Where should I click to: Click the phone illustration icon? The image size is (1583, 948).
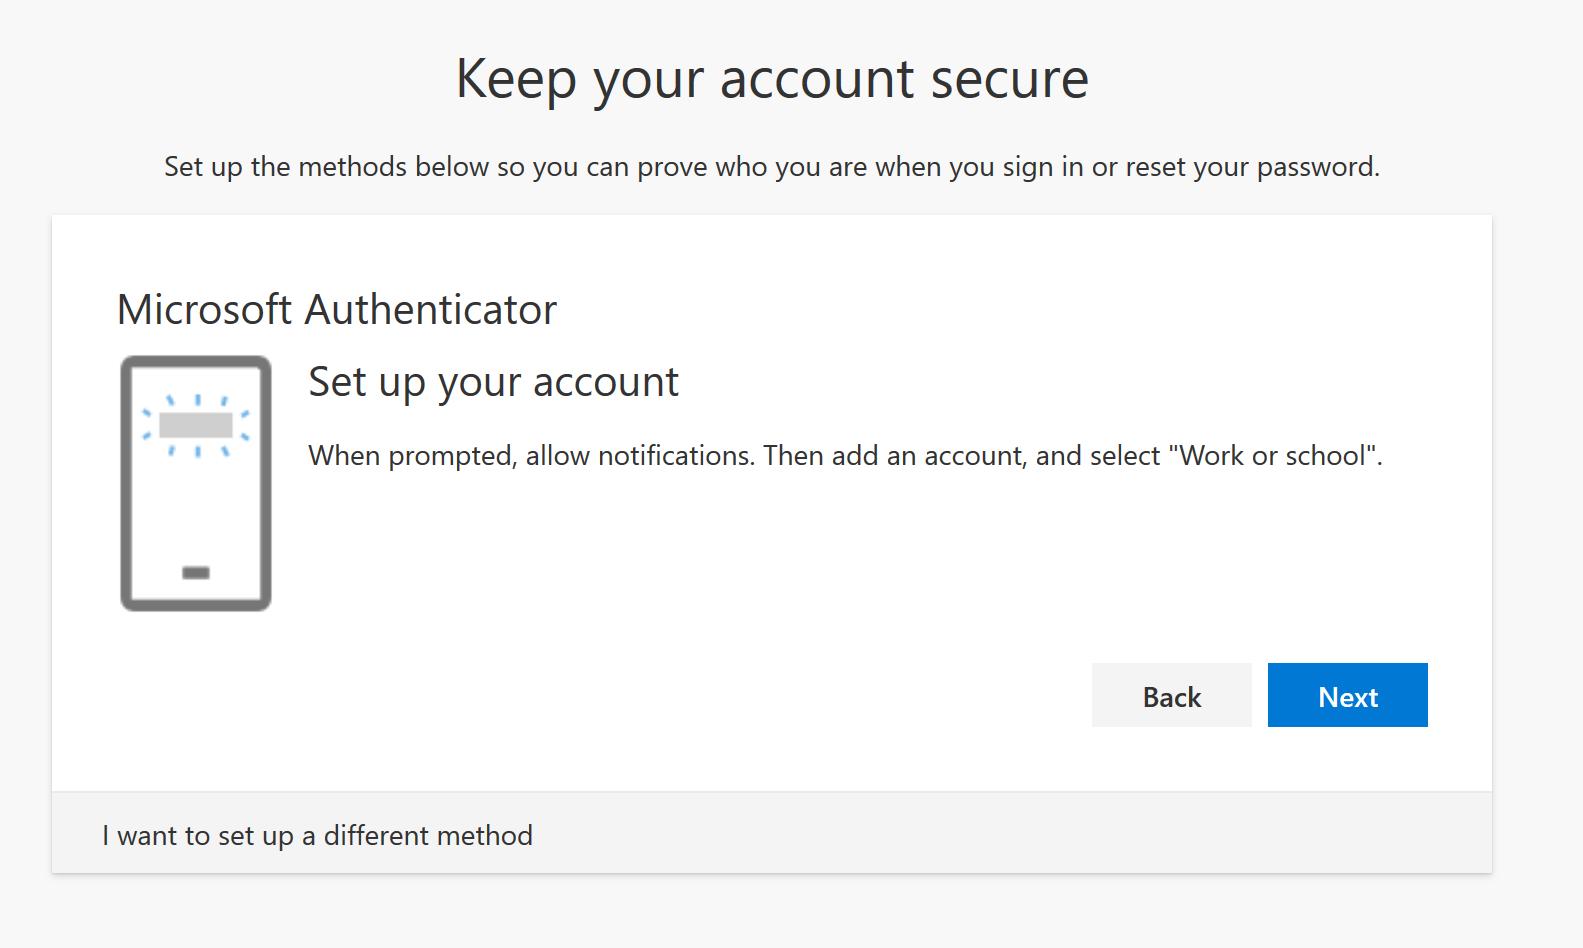point(196,483)
